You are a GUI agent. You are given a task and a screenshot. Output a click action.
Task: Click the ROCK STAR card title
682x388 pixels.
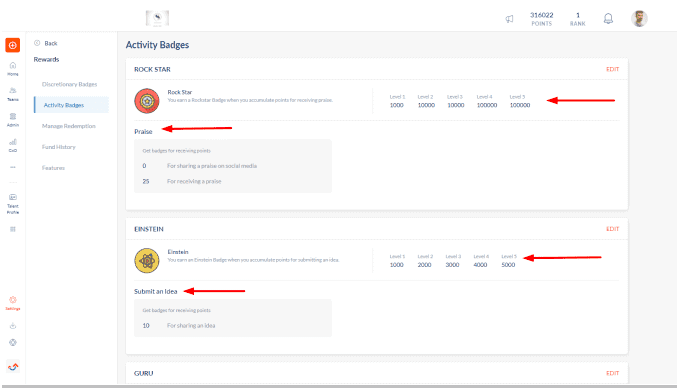(x=152, y=69)
